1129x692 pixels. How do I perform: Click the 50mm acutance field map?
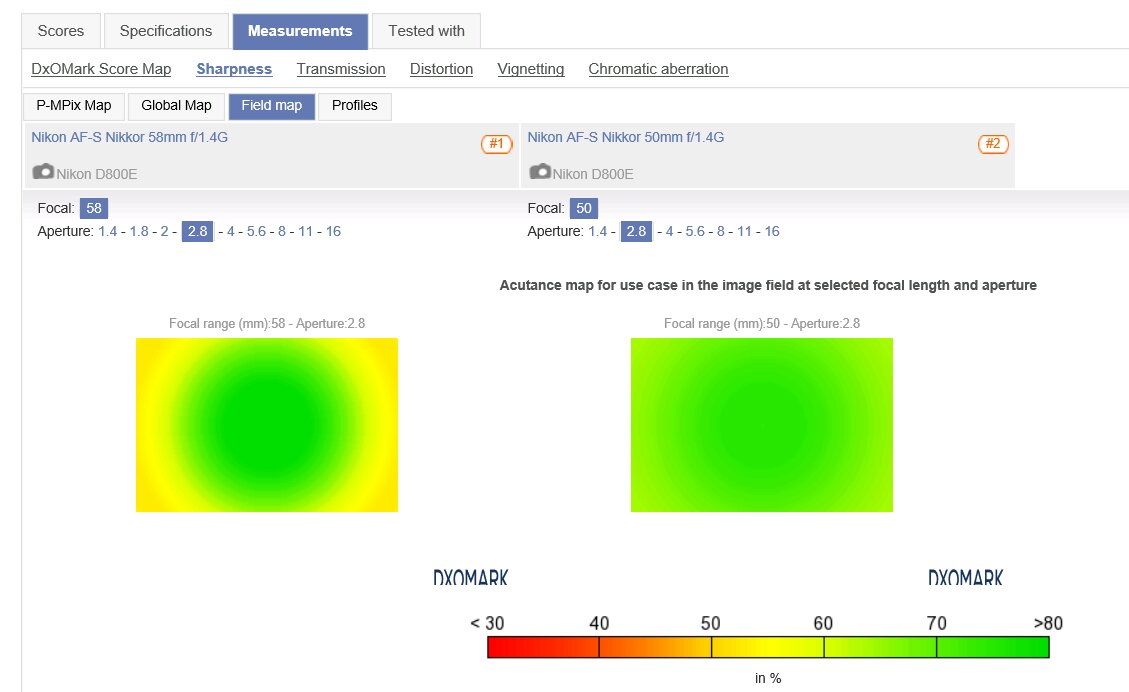coord(762,425)
